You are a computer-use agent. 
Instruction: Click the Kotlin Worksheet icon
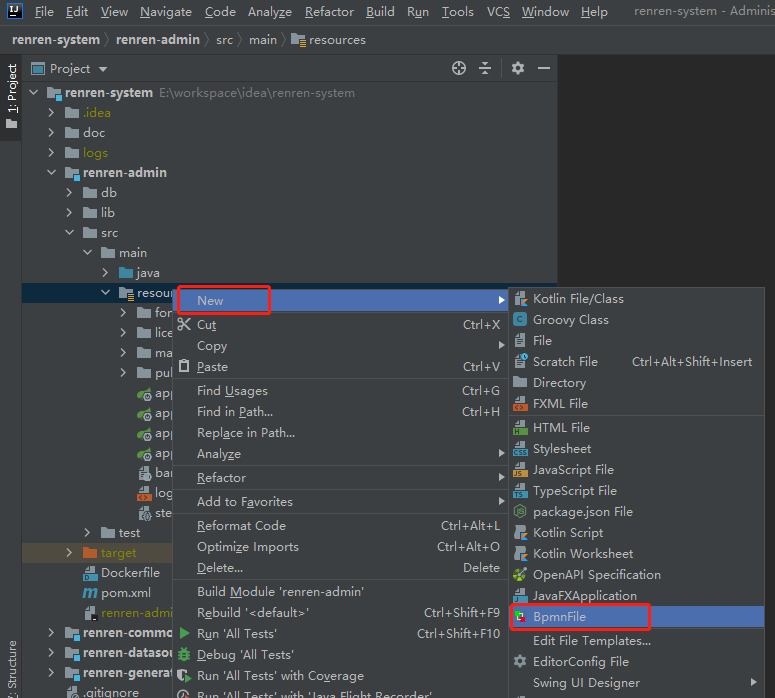[520, 553]
